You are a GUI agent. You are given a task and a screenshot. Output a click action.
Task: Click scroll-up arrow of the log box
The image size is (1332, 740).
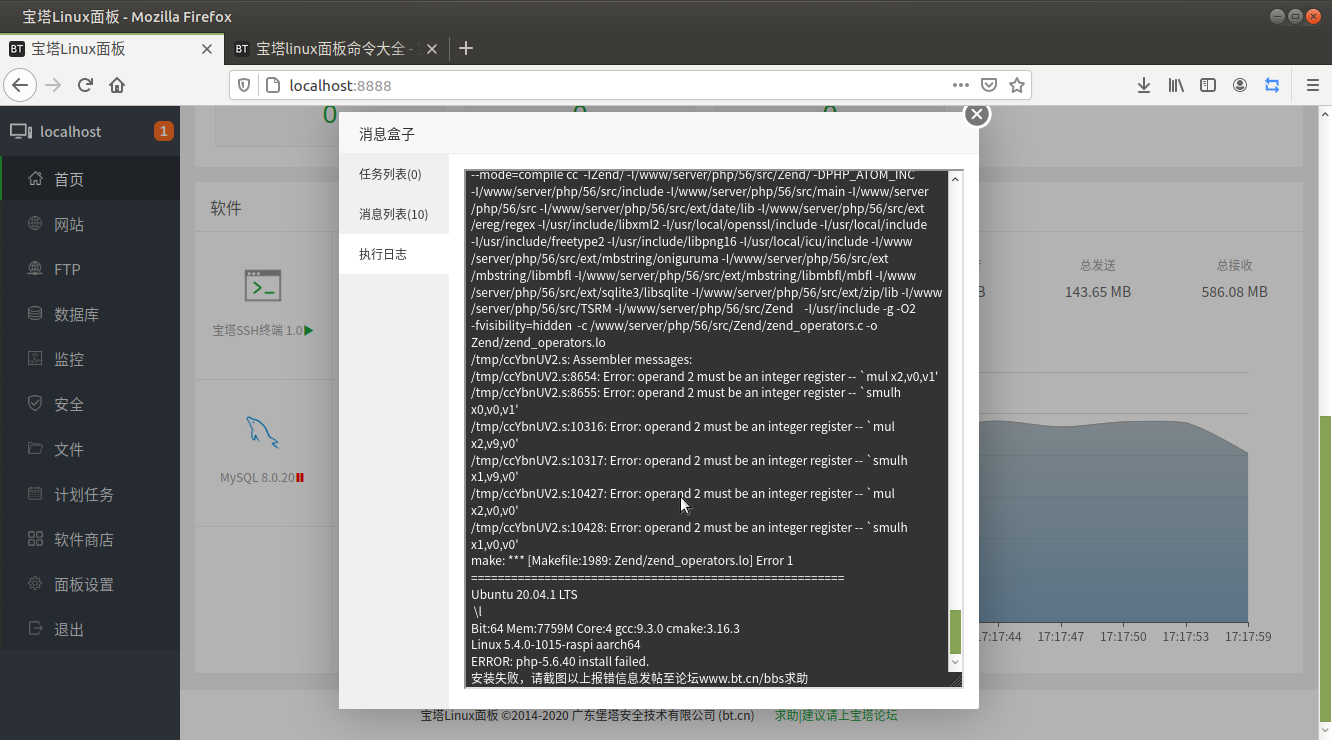955,179
